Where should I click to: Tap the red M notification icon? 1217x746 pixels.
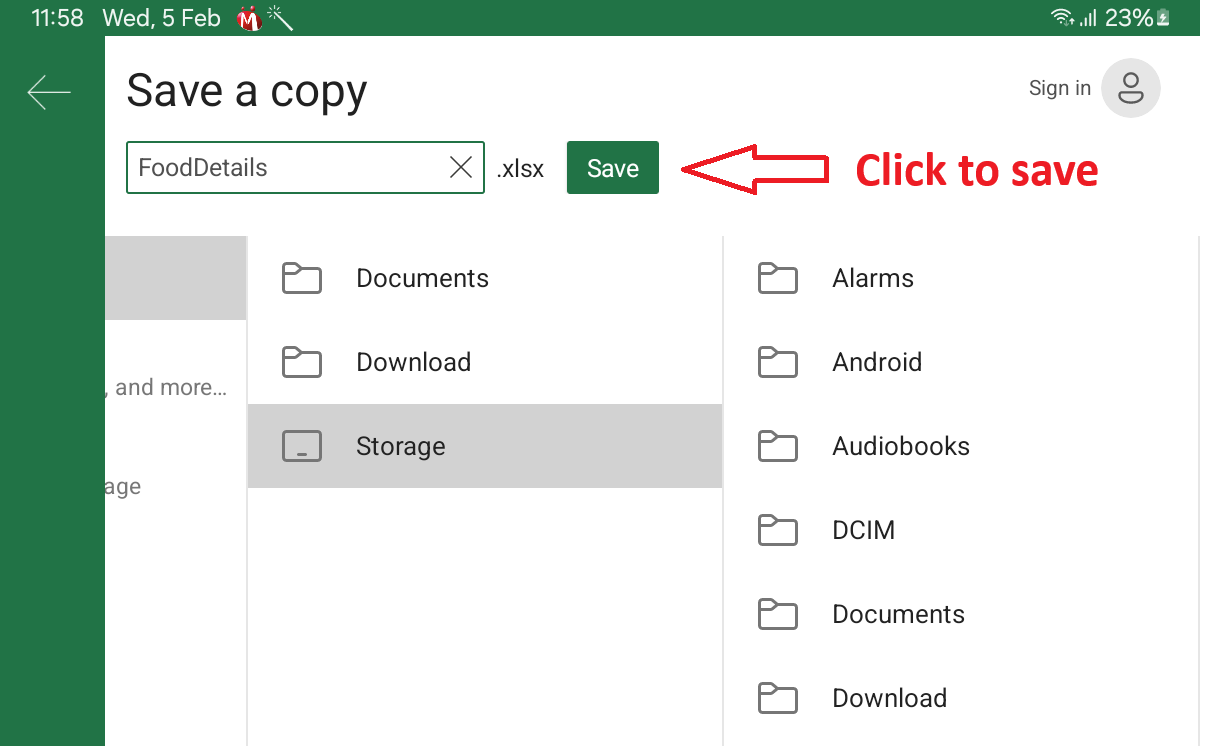pyautogui.click(x=249, y=18)
